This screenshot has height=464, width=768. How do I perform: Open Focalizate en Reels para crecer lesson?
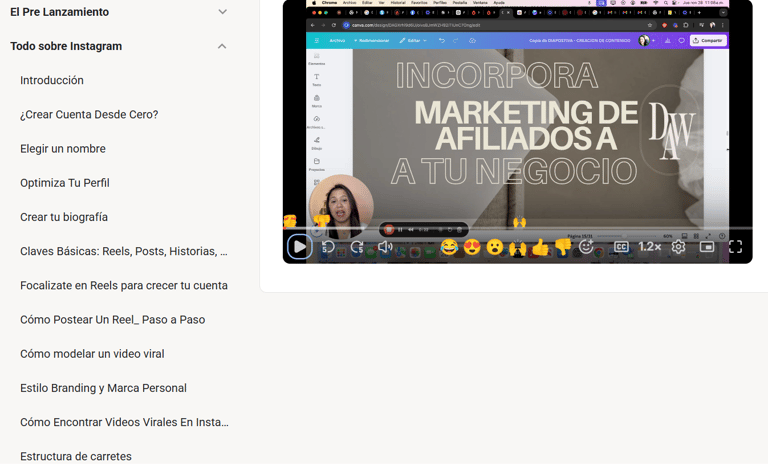coord(124,286)
